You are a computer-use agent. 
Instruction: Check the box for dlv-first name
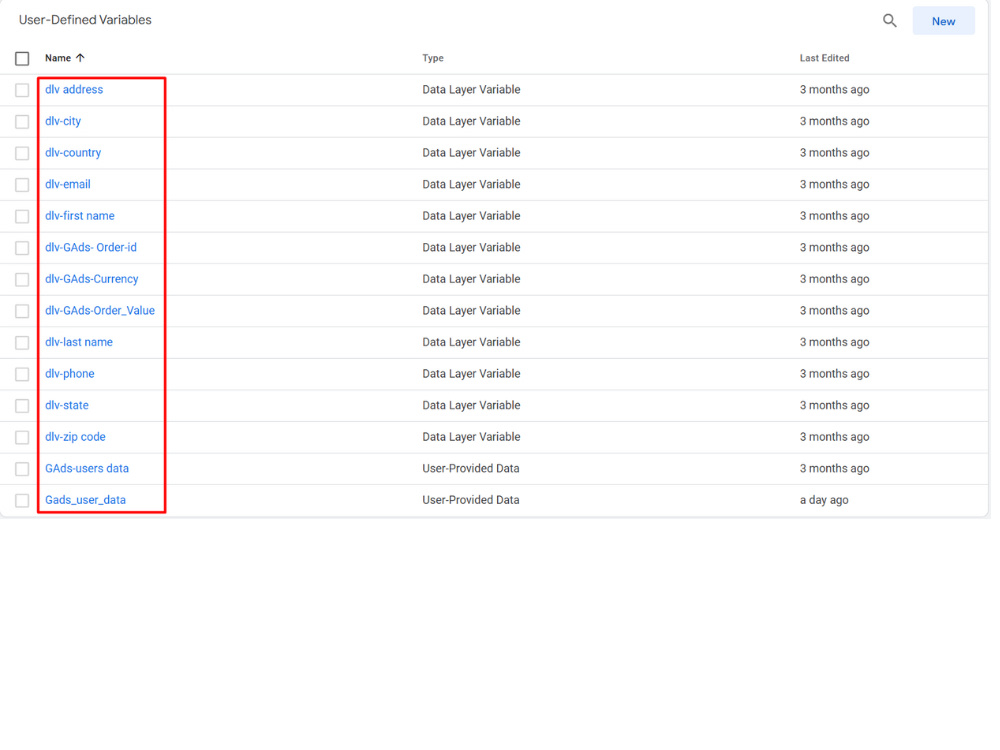[x=22, y=216]
